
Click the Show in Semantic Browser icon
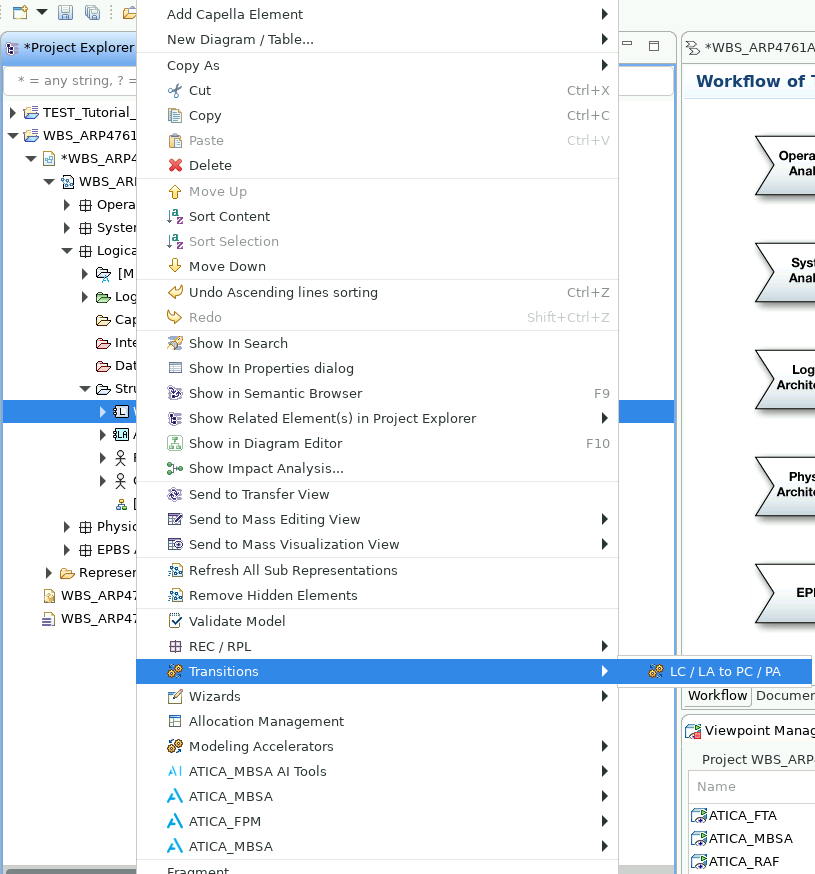175,394
